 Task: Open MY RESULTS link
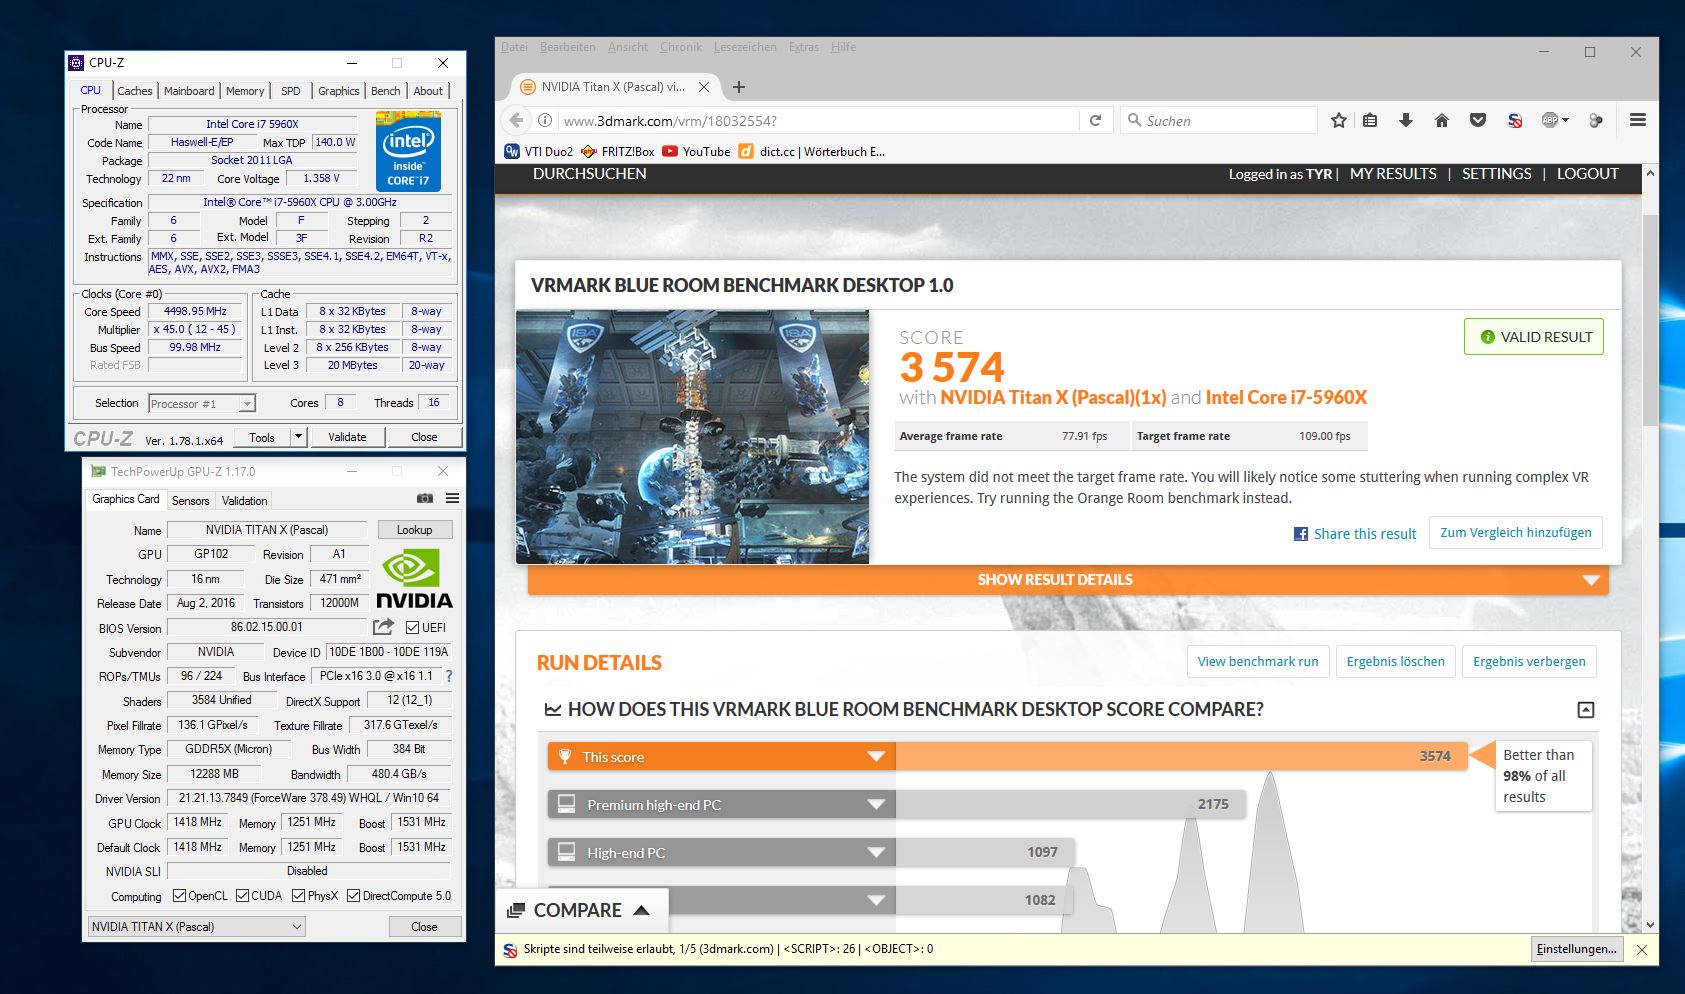(x=1393, y=174)
